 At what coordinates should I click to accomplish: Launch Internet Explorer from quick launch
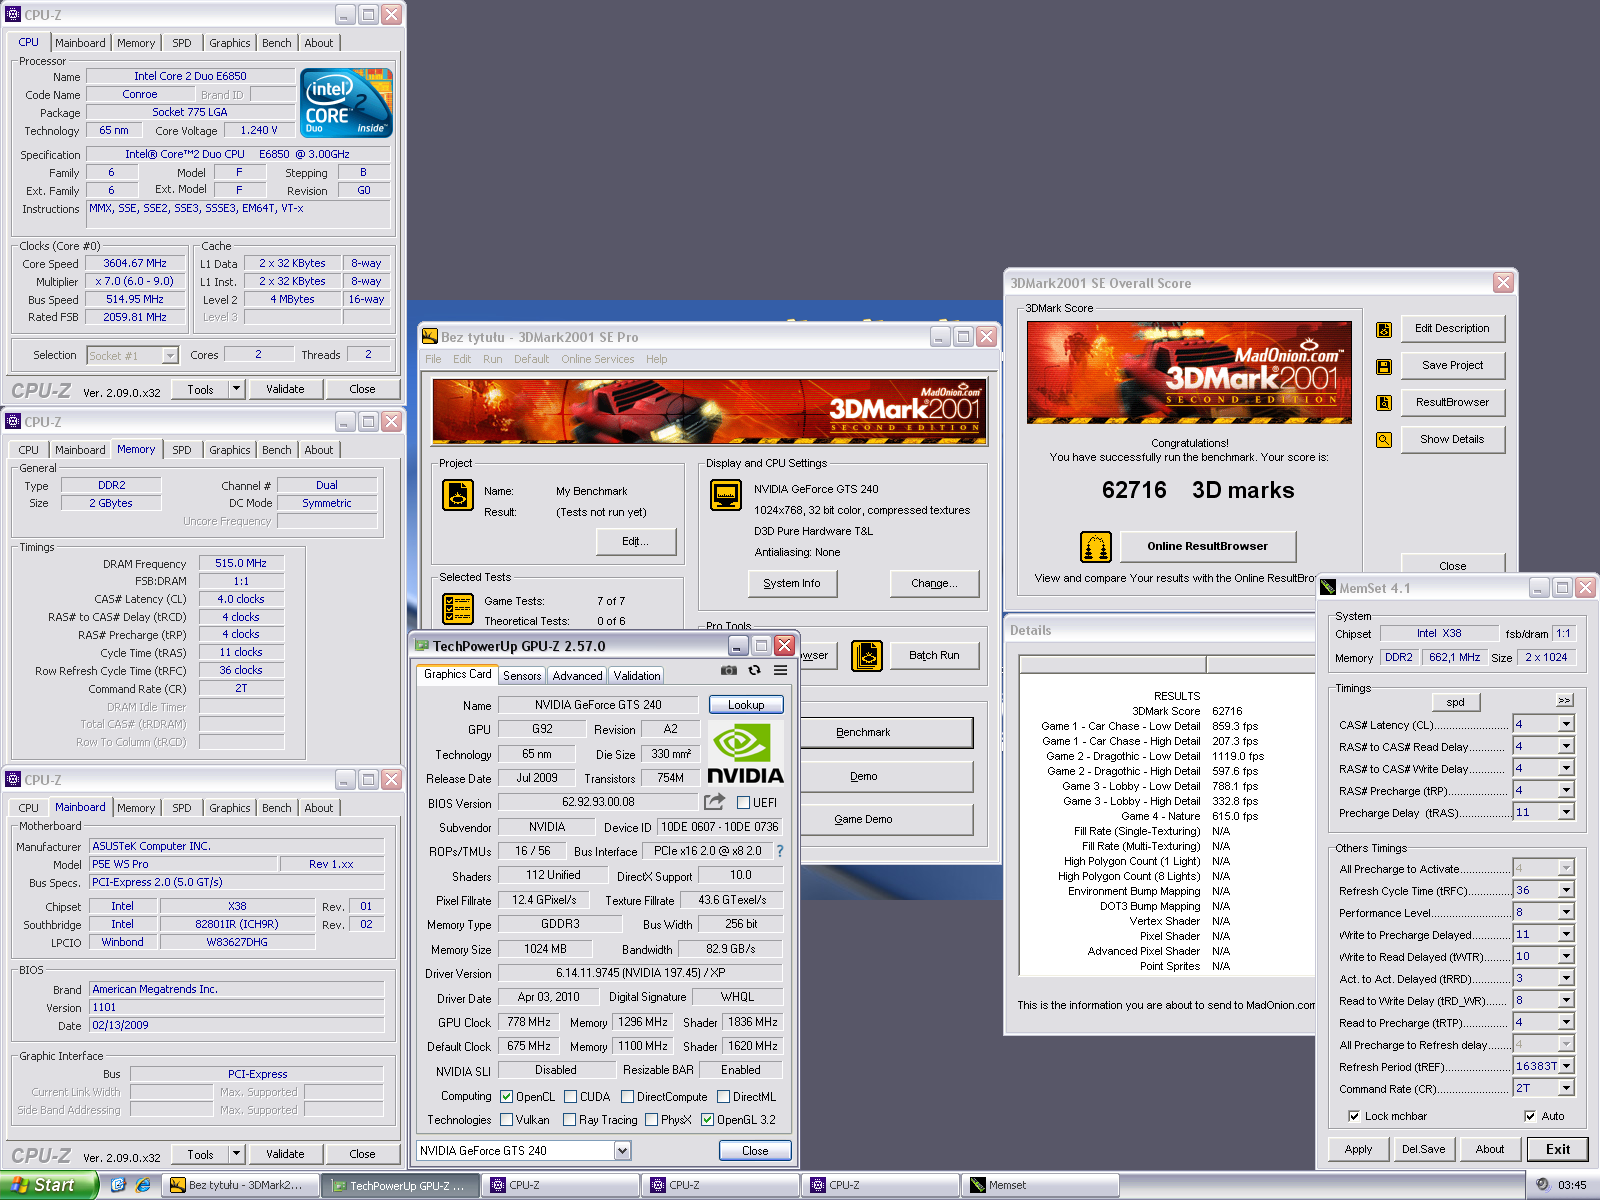143,1185
